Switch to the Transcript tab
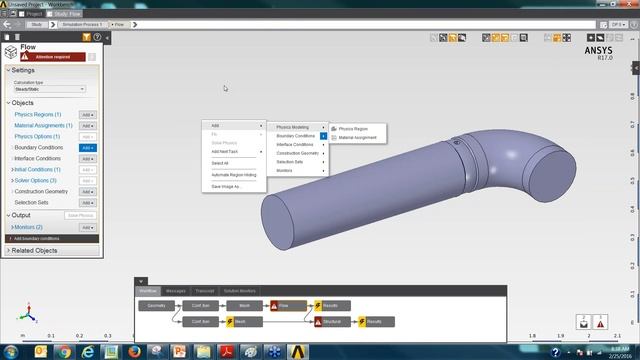640x360 pixels. tap(204, 291)
